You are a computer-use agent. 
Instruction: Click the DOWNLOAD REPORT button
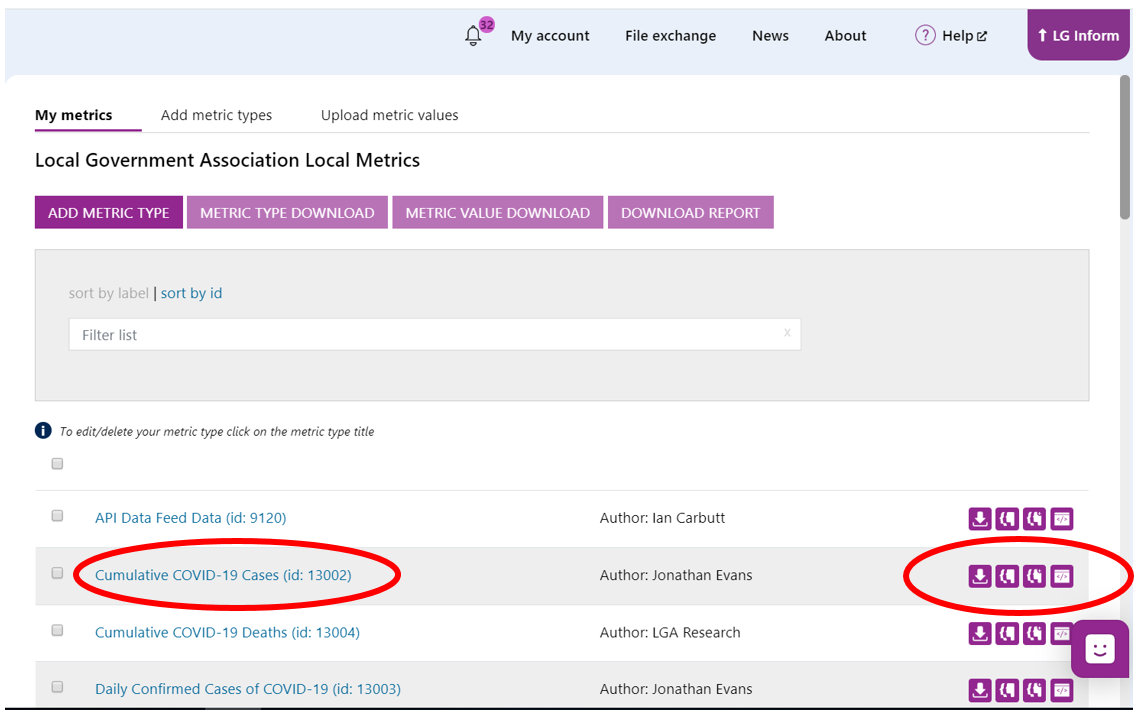690,212
